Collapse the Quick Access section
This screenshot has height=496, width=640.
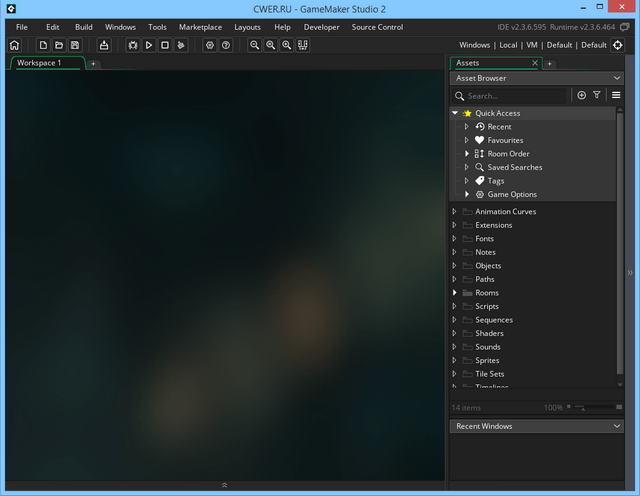[456, 113]
